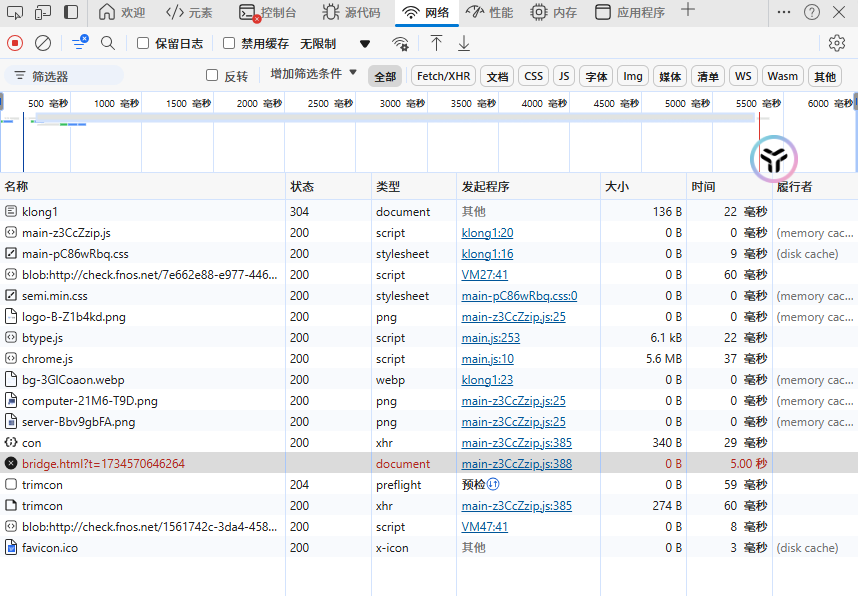Open main-pC86wRbq.css:0 initiator link
Viewport: 858px width, 596px height.
click(x=519, y=296)
